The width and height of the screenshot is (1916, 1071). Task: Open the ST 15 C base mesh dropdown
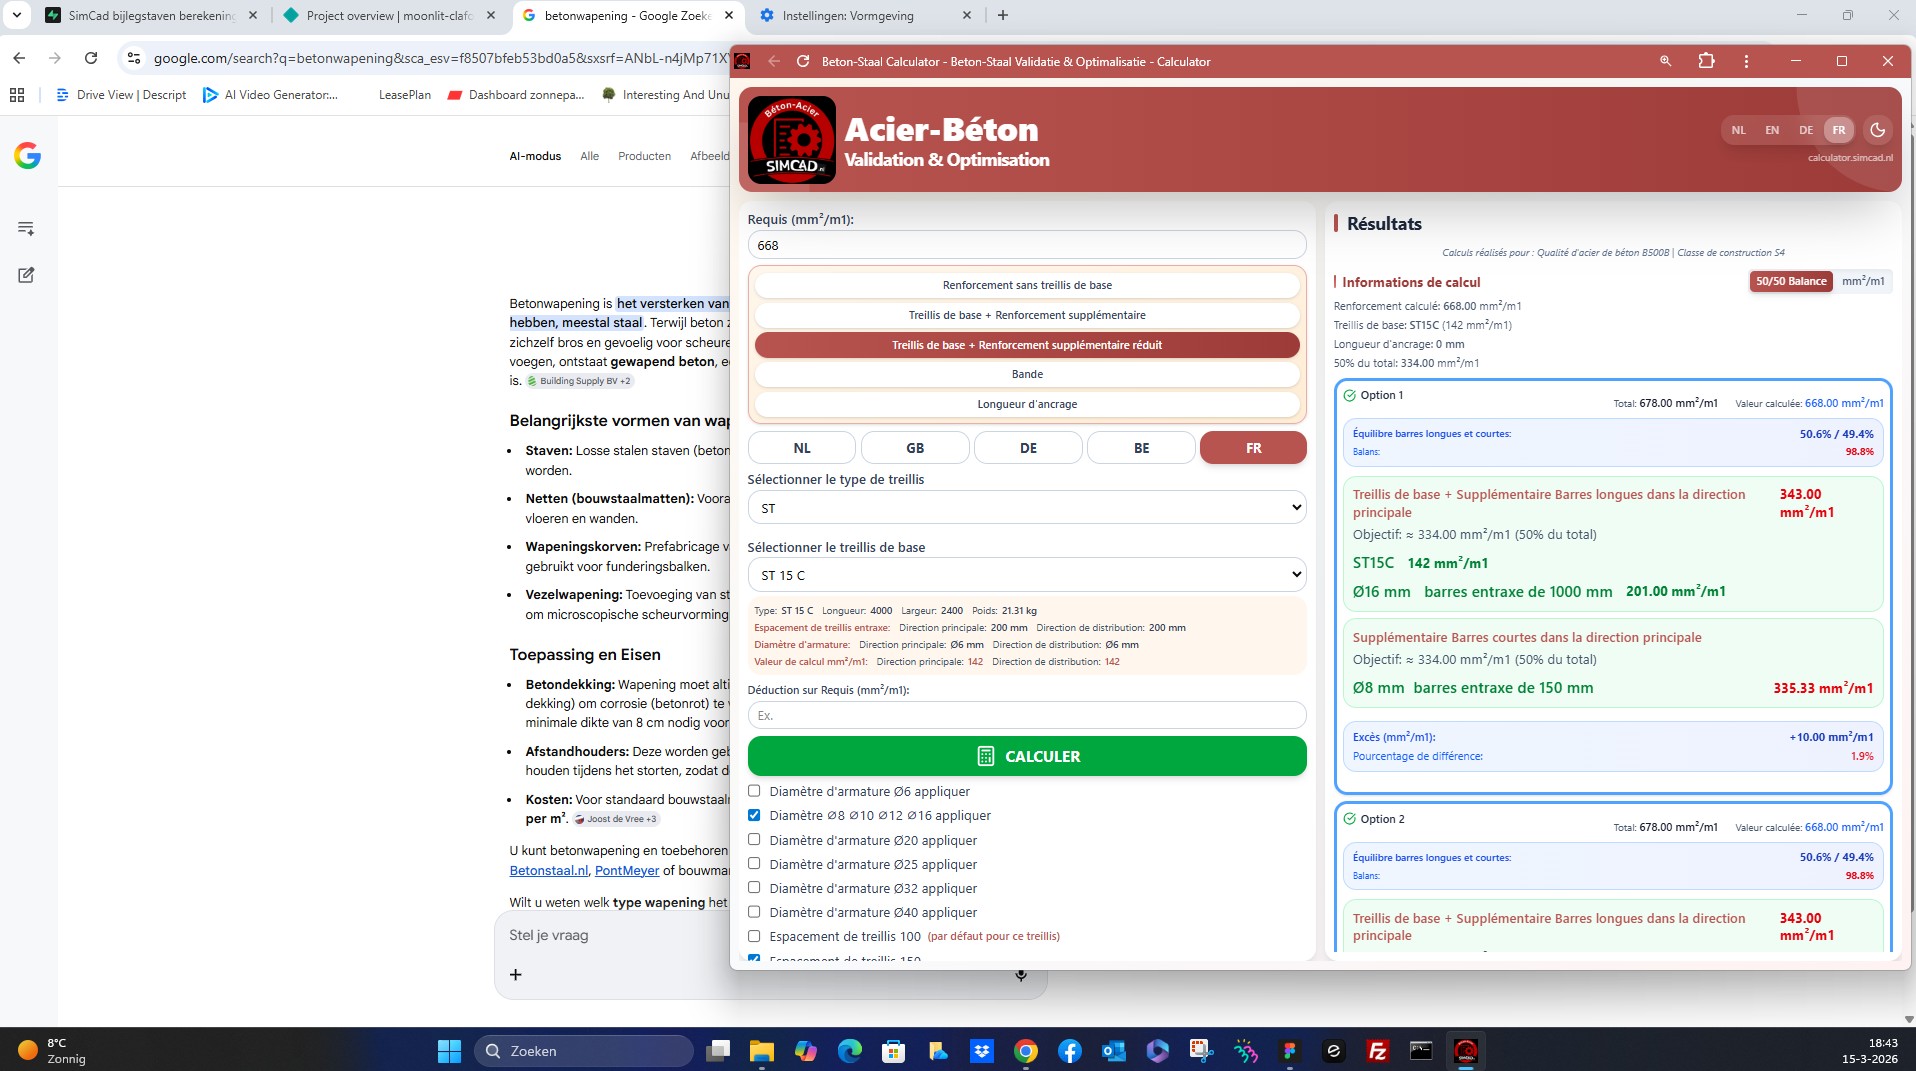pos(1027,575)
